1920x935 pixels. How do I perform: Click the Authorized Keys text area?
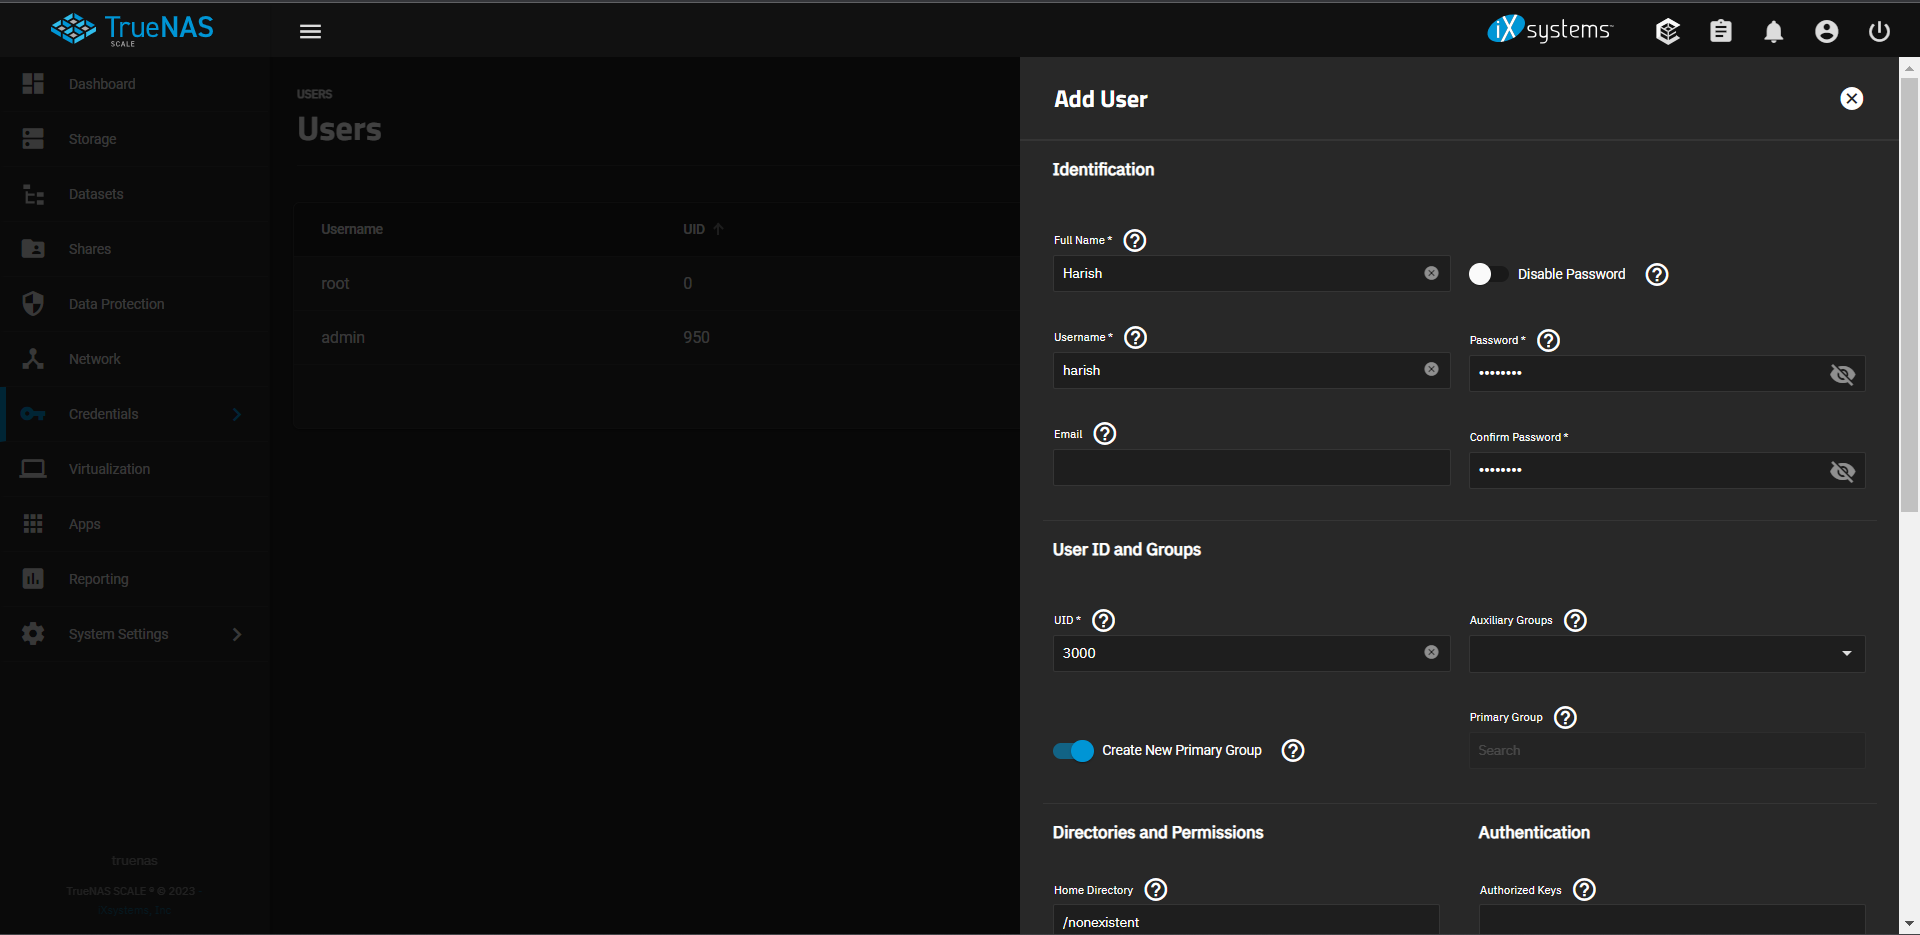coord(1672,920)
